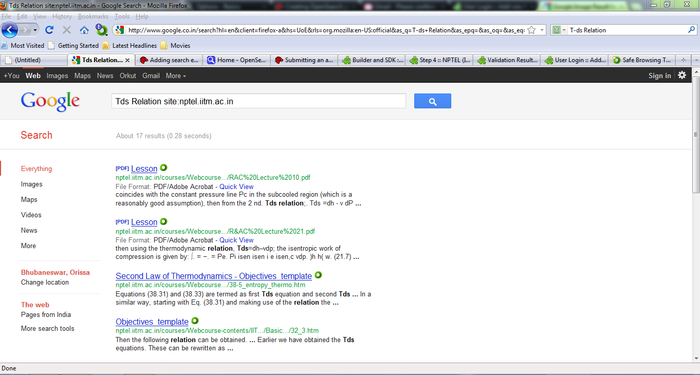Expand More search tools
700x375 pixels.
[x=47, y=328]
